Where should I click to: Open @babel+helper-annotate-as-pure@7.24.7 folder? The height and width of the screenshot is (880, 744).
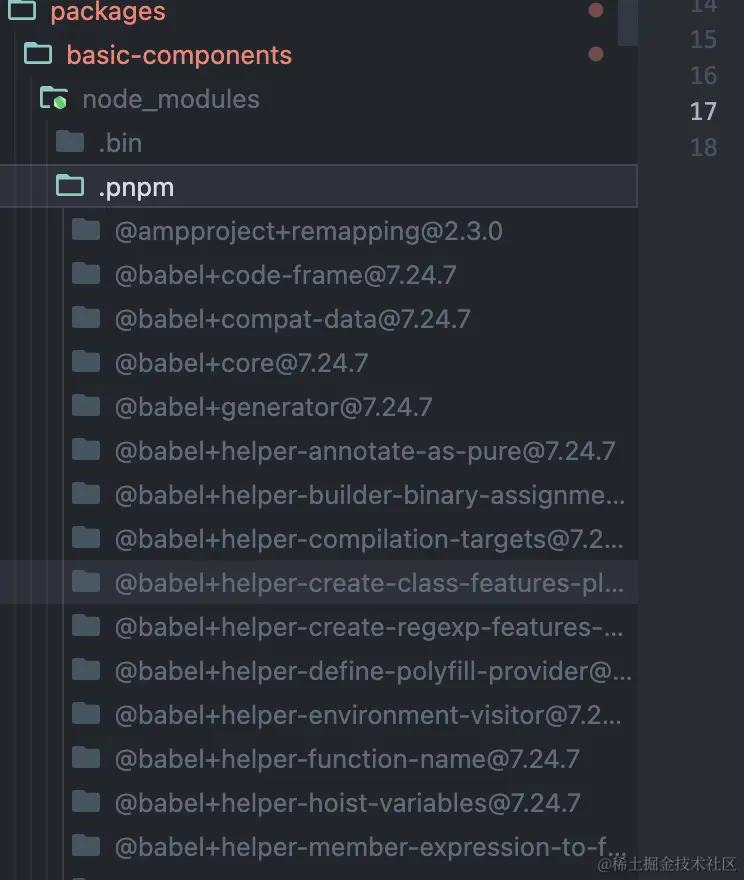(364, 451)
